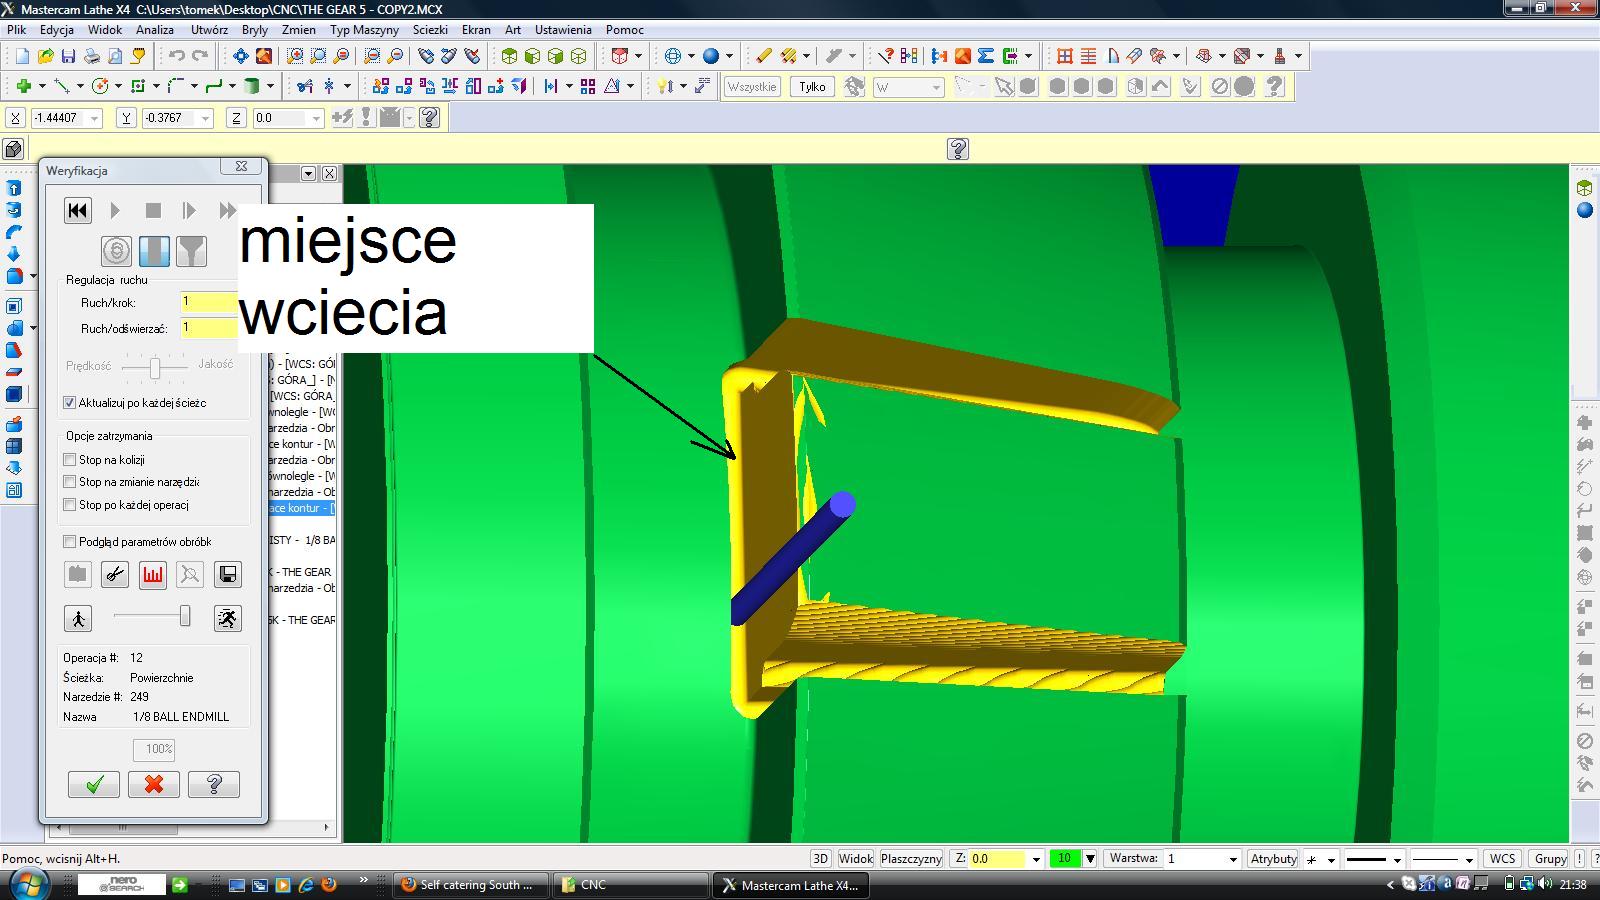Viewport: 1600px width, 900px height.
Task: Fast forward the verification
Action: [228, 210]
